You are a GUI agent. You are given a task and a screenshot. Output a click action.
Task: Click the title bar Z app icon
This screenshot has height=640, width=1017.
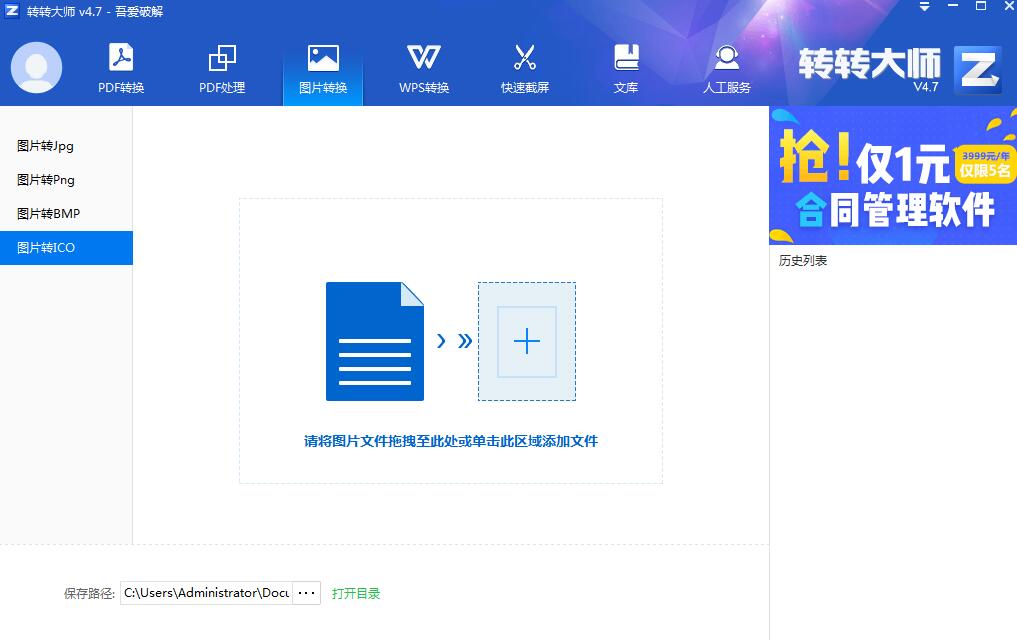click(12, 10)
